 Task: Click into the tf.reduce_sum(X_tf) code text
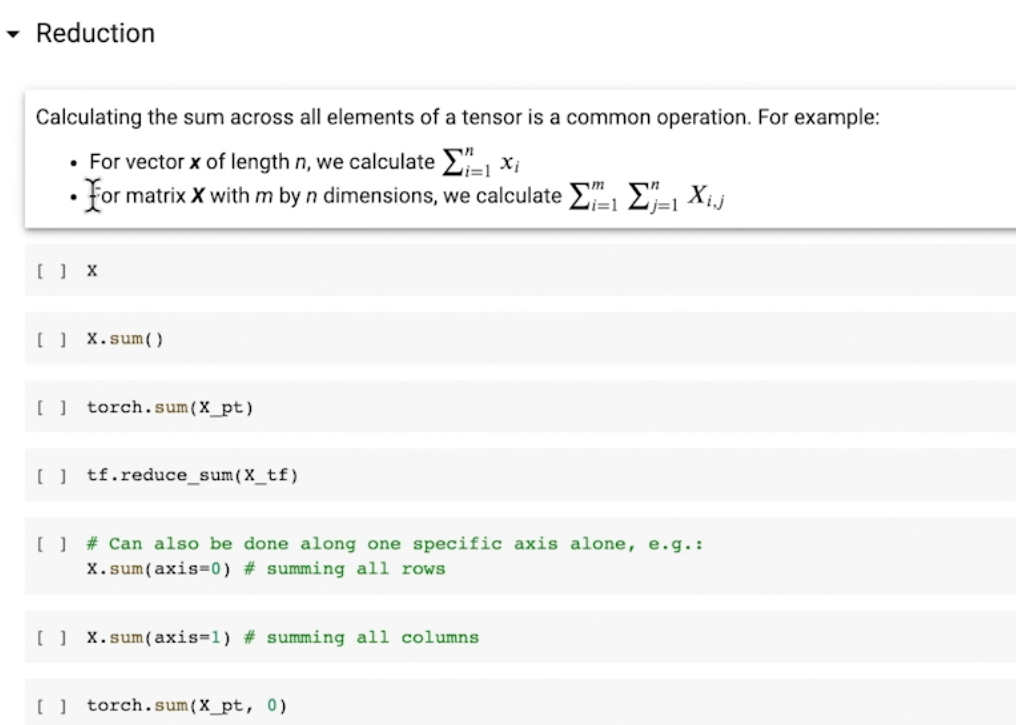[x=192, y=474]
